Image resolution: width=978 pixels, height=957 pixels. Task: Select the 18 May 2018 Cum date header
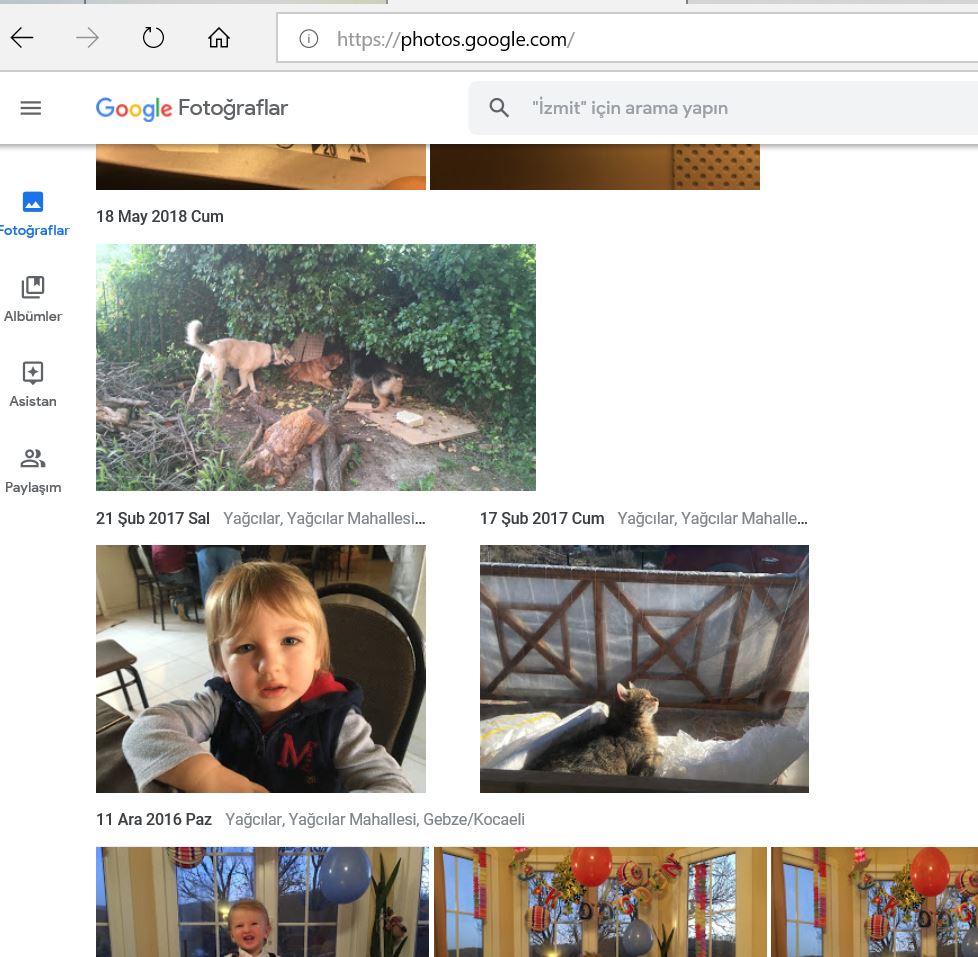160,216
